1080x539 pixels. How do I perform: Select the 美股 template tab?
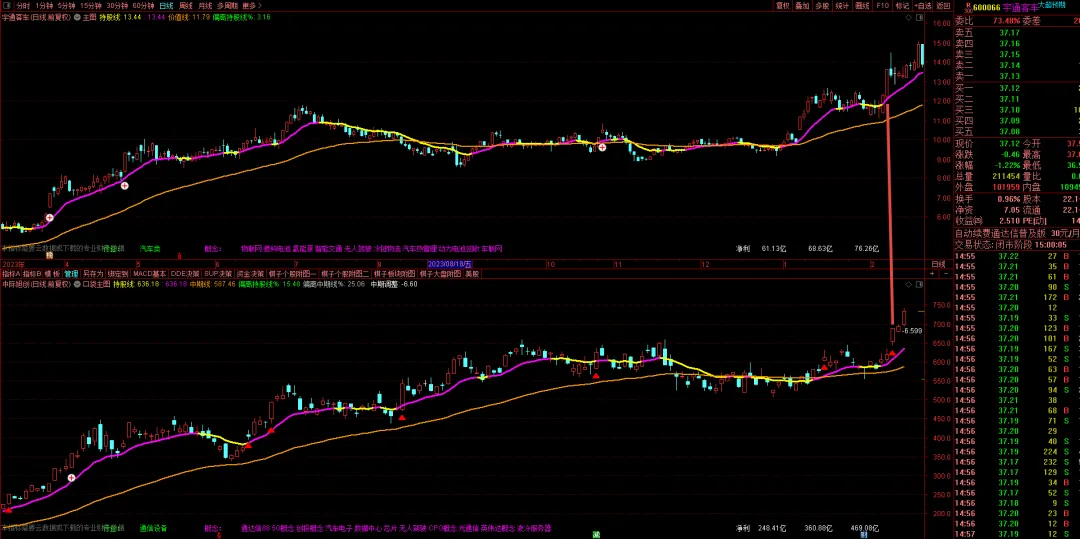point(472,273)
